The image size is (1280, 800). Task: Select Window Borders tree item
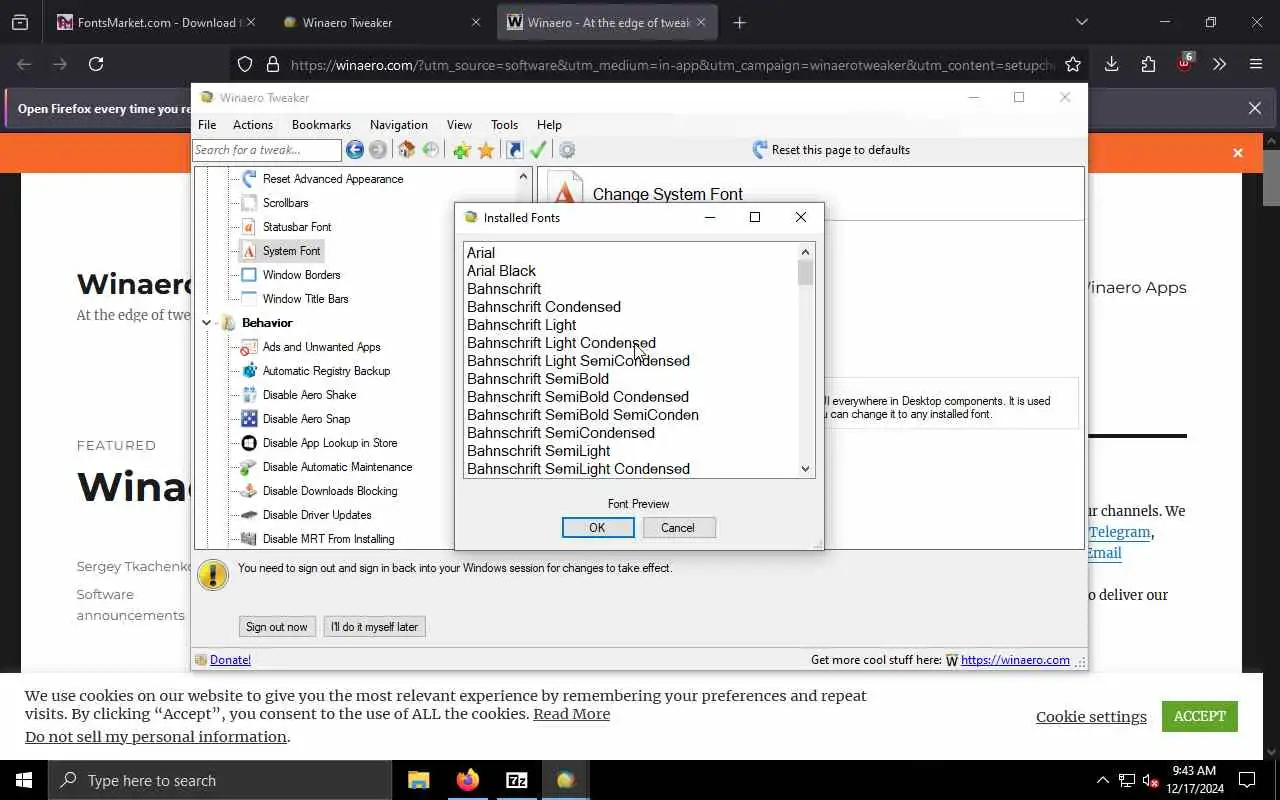301,275
